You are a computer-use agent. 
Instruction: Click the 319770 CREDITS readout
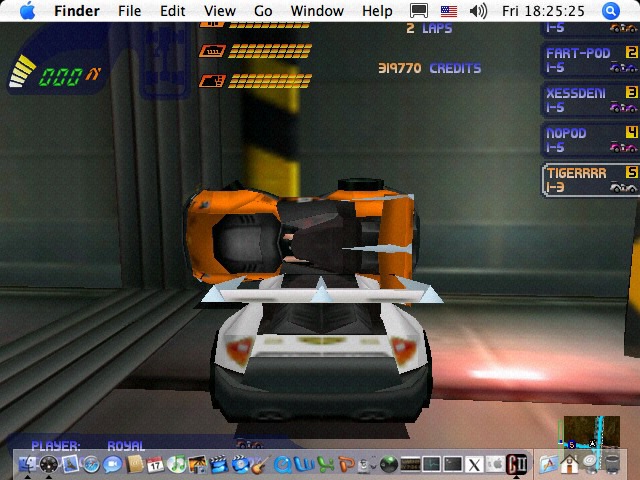(x=429, y=68)
